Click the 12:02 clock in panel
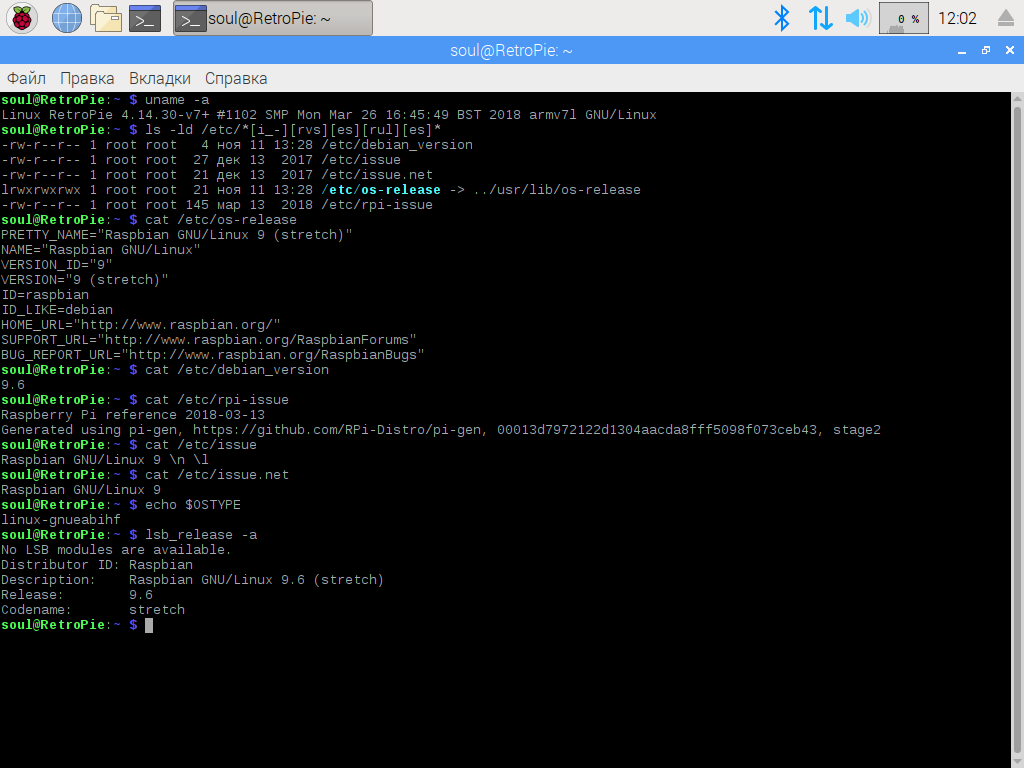The image size is (1024, 768). click(957, 18)
